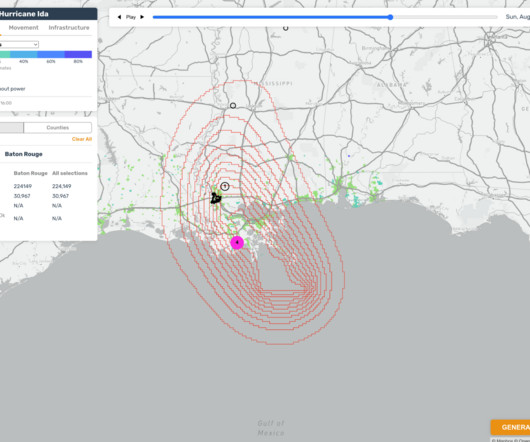Click the 60% blue legend segment
The image size is (530, 442).
click(x=51, y=54)
